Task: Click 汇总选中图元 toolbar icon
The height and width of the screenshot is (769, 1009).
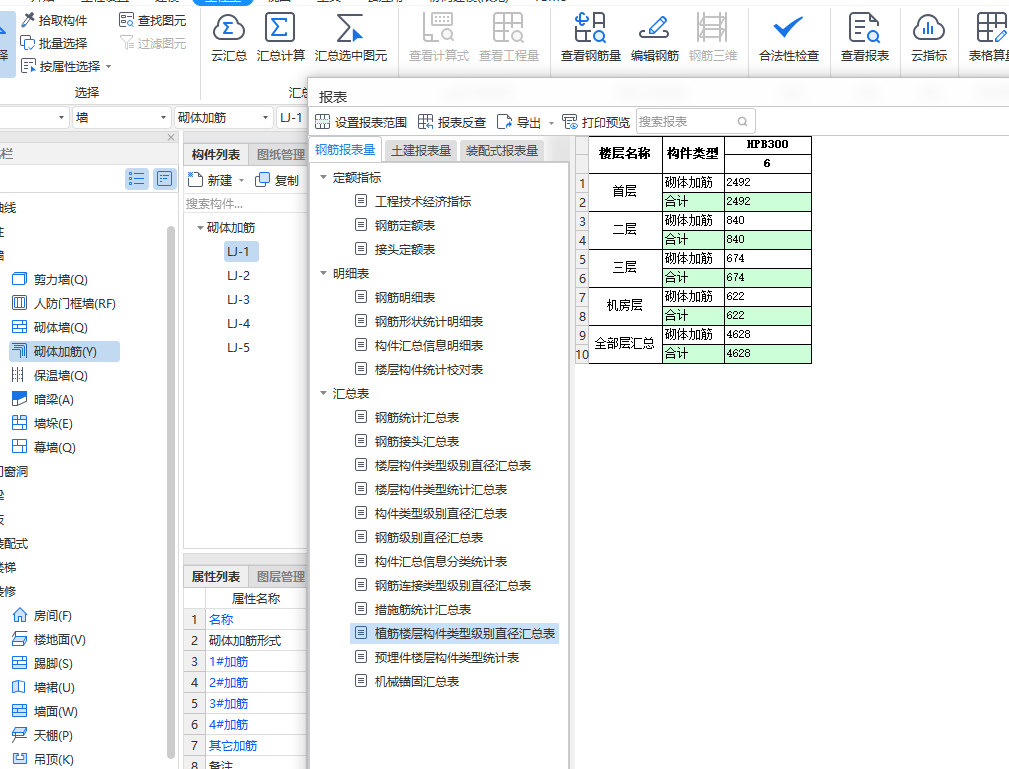Action: click(x=351, y=37)
